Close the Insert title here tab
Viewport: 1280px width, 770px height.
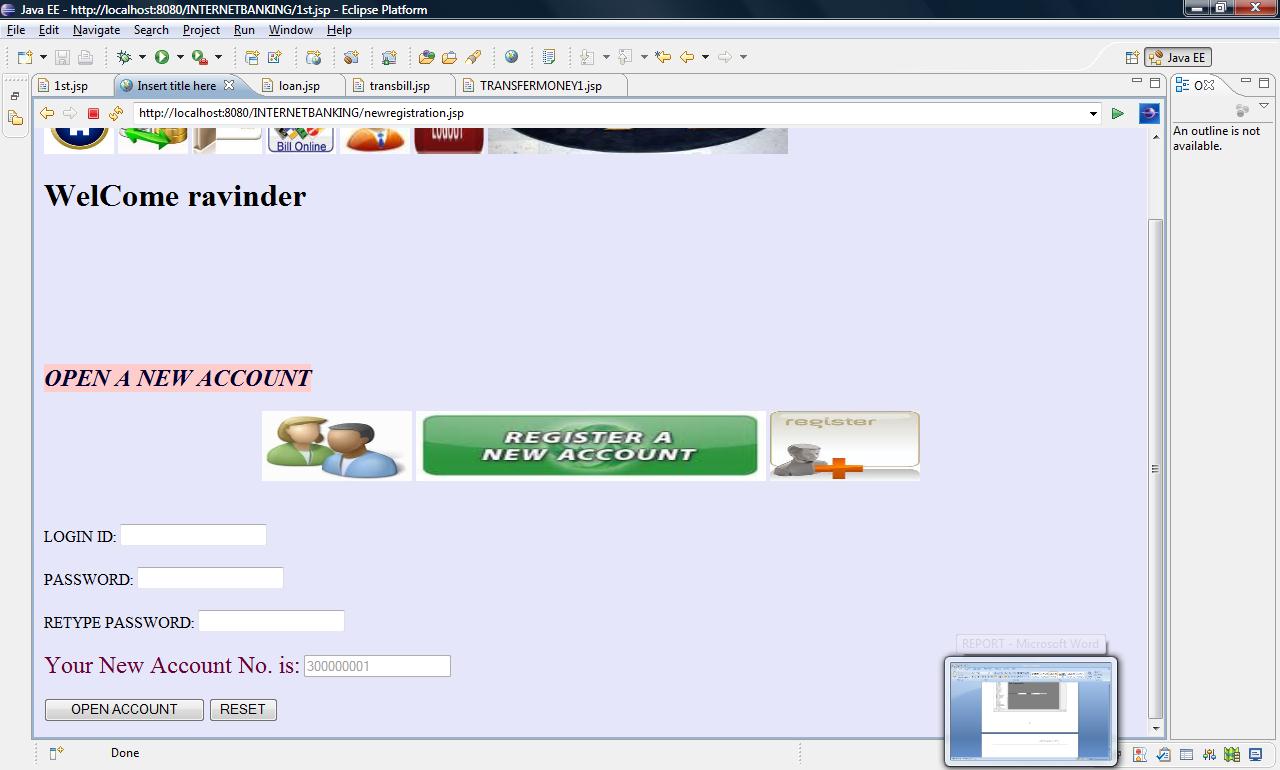[x=229, y=85]
